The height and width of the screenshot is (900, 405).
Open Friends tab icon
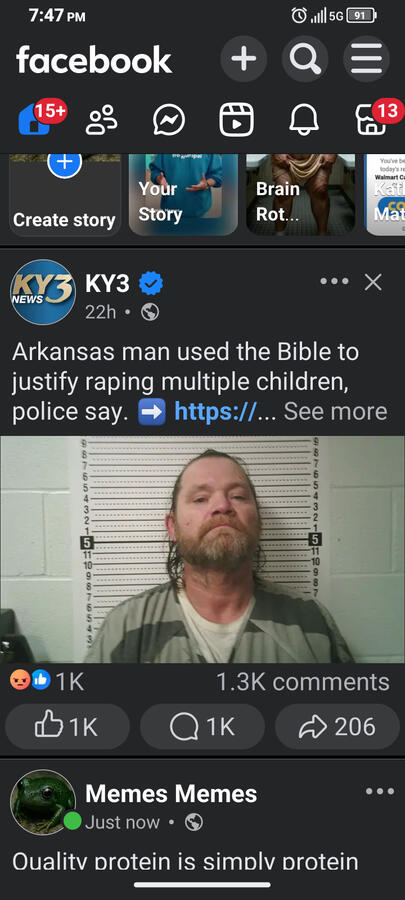pyautogui.click(x=102, y=121)
